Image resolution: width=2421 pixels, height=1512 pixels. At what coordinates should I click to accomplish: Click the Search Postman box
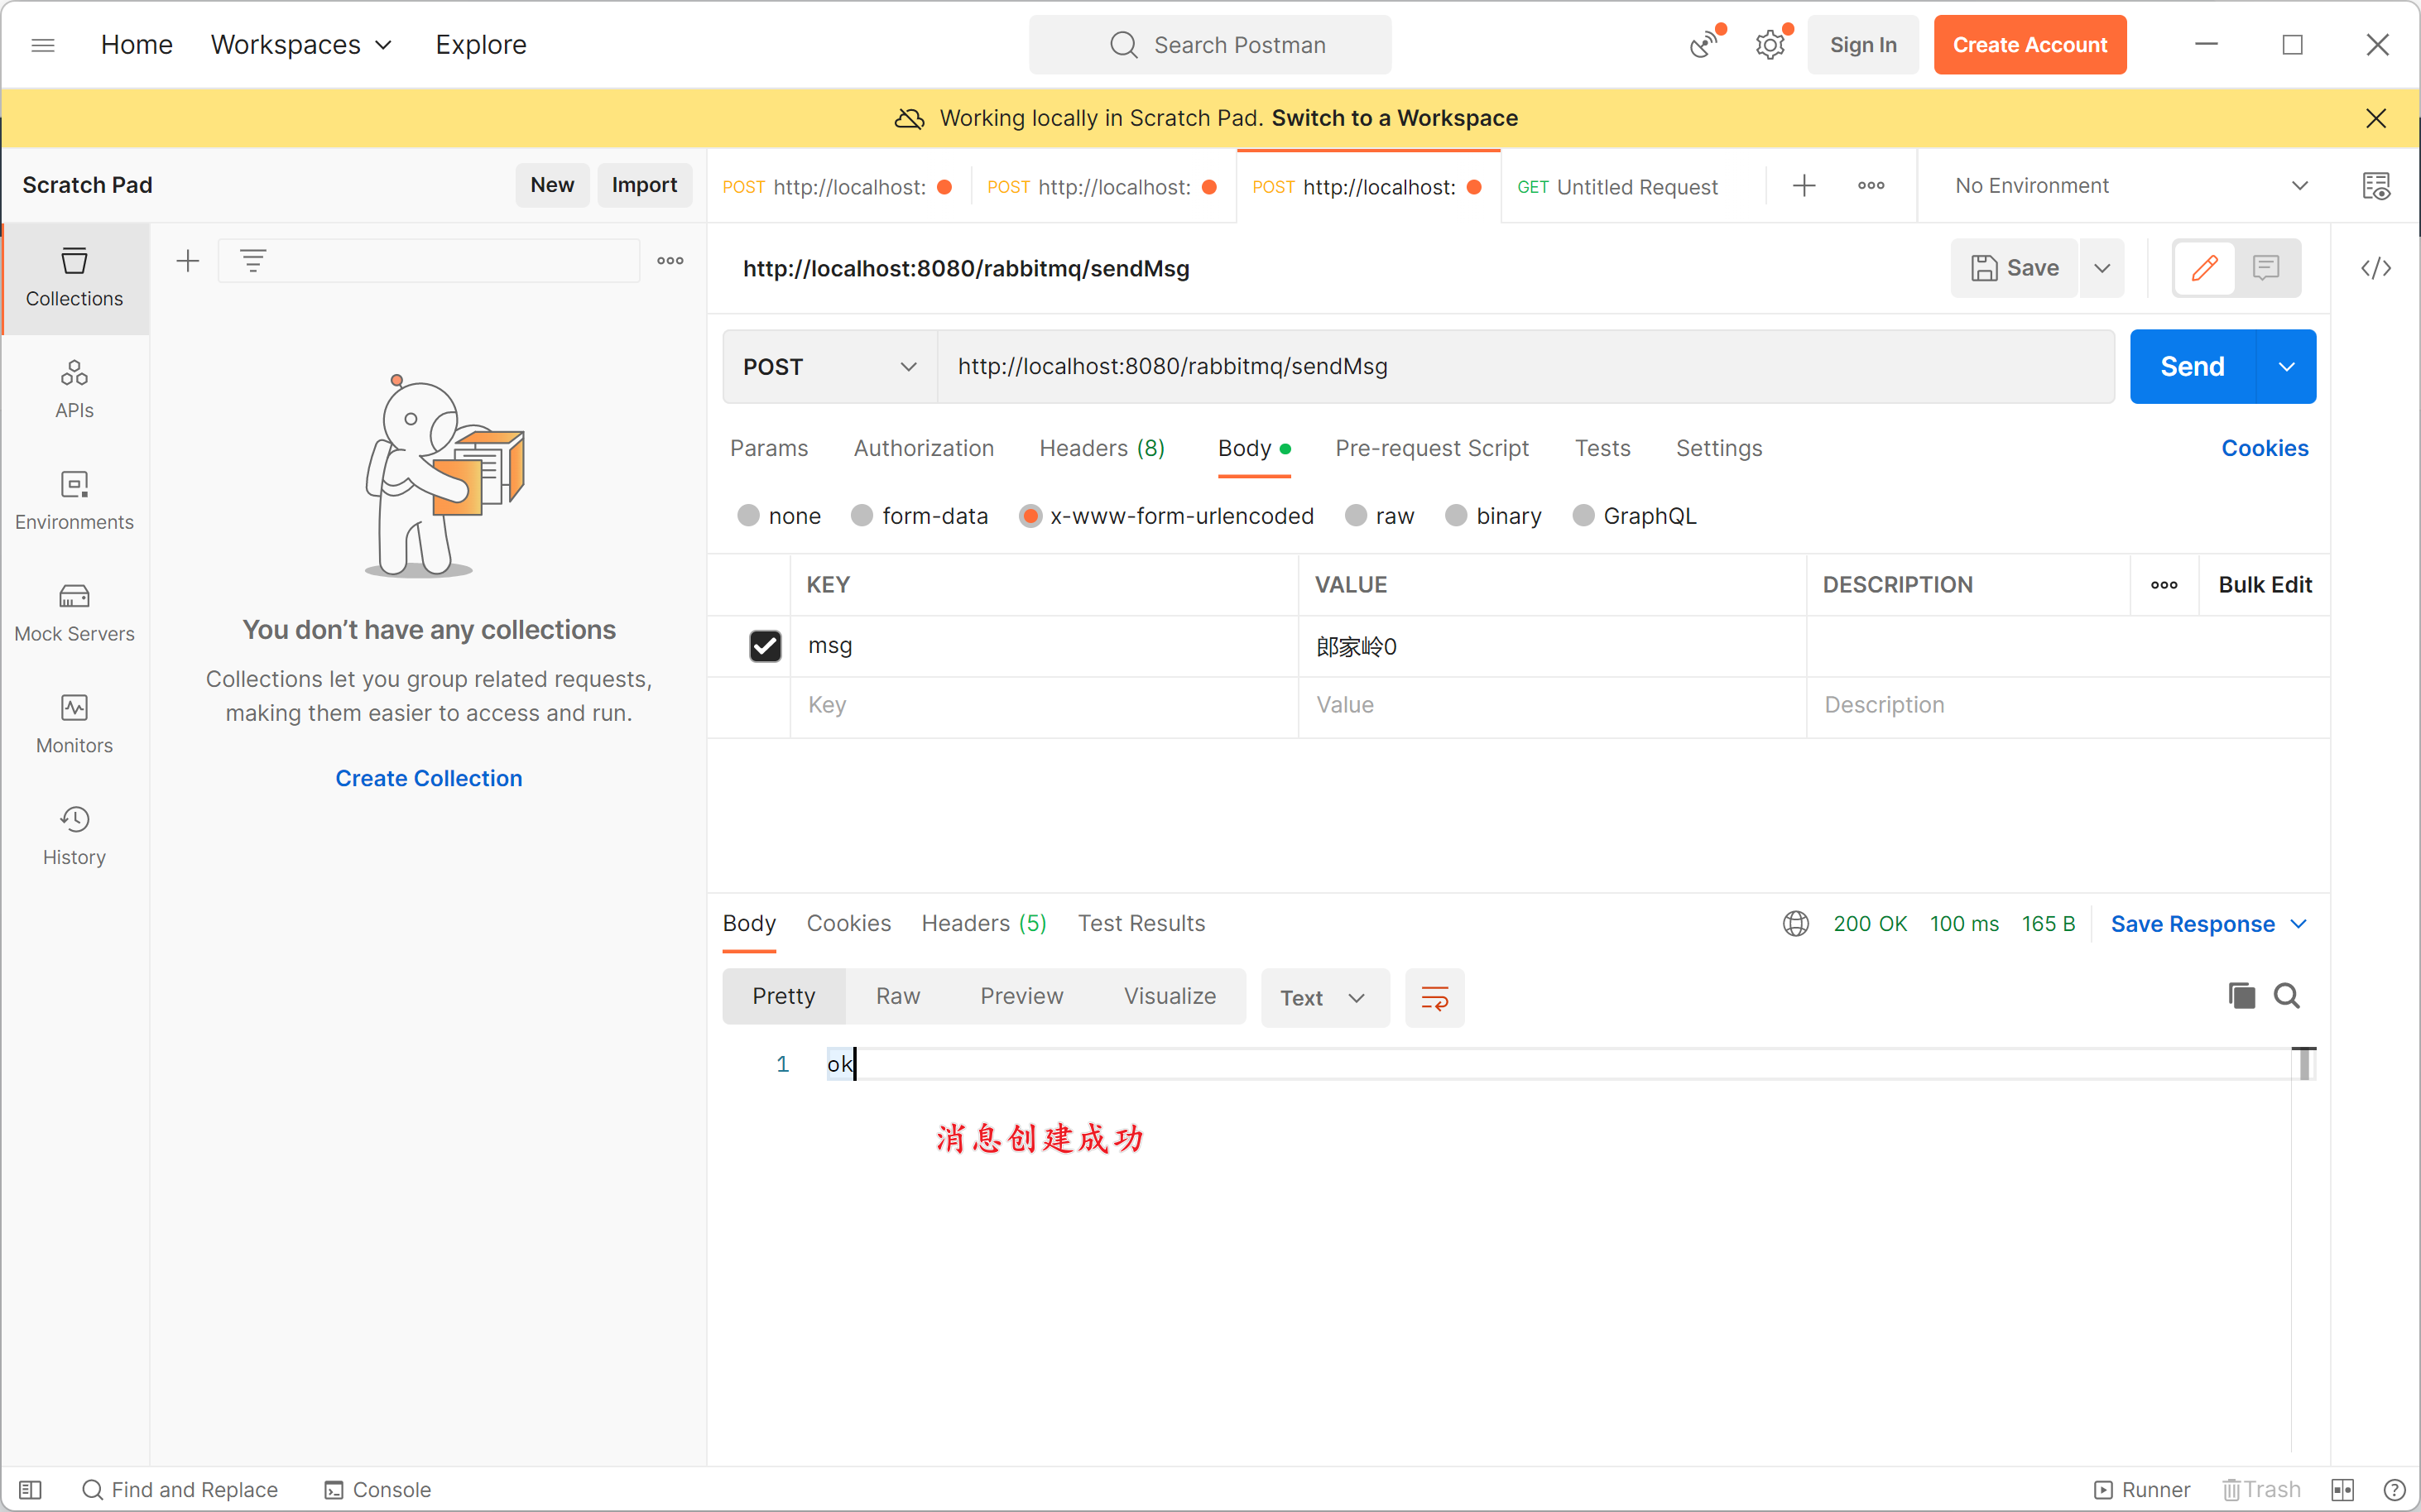pyautogui.click(x=1209, y=45)
